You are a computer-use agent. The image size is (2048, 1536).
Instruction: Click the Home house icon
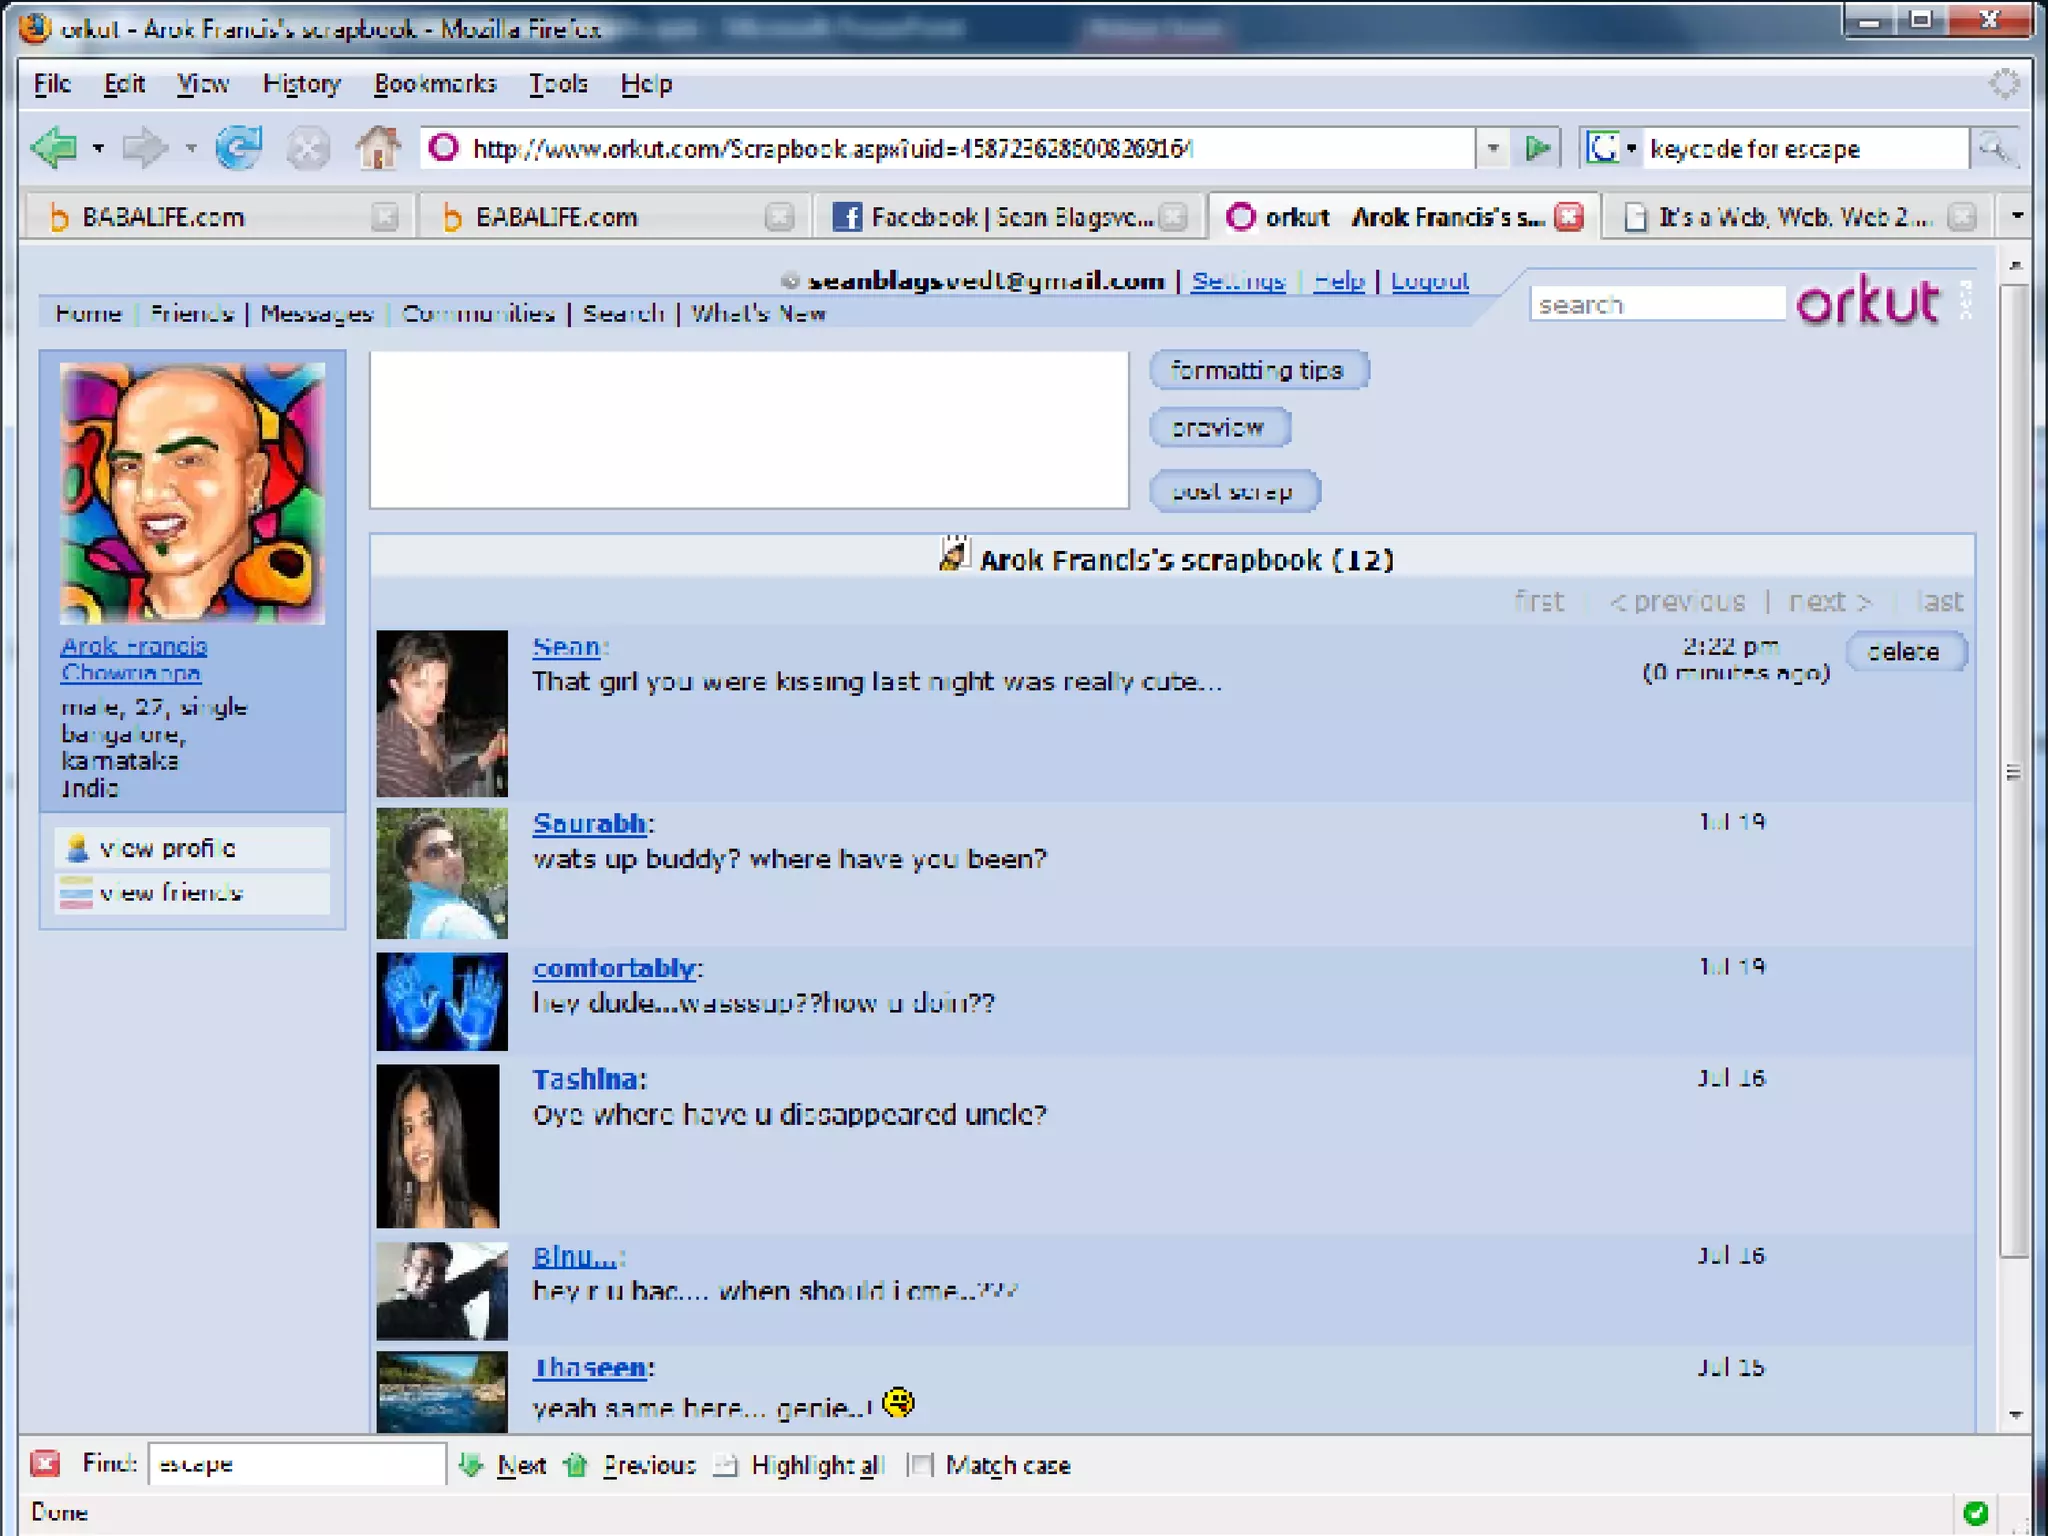(378, 148)
